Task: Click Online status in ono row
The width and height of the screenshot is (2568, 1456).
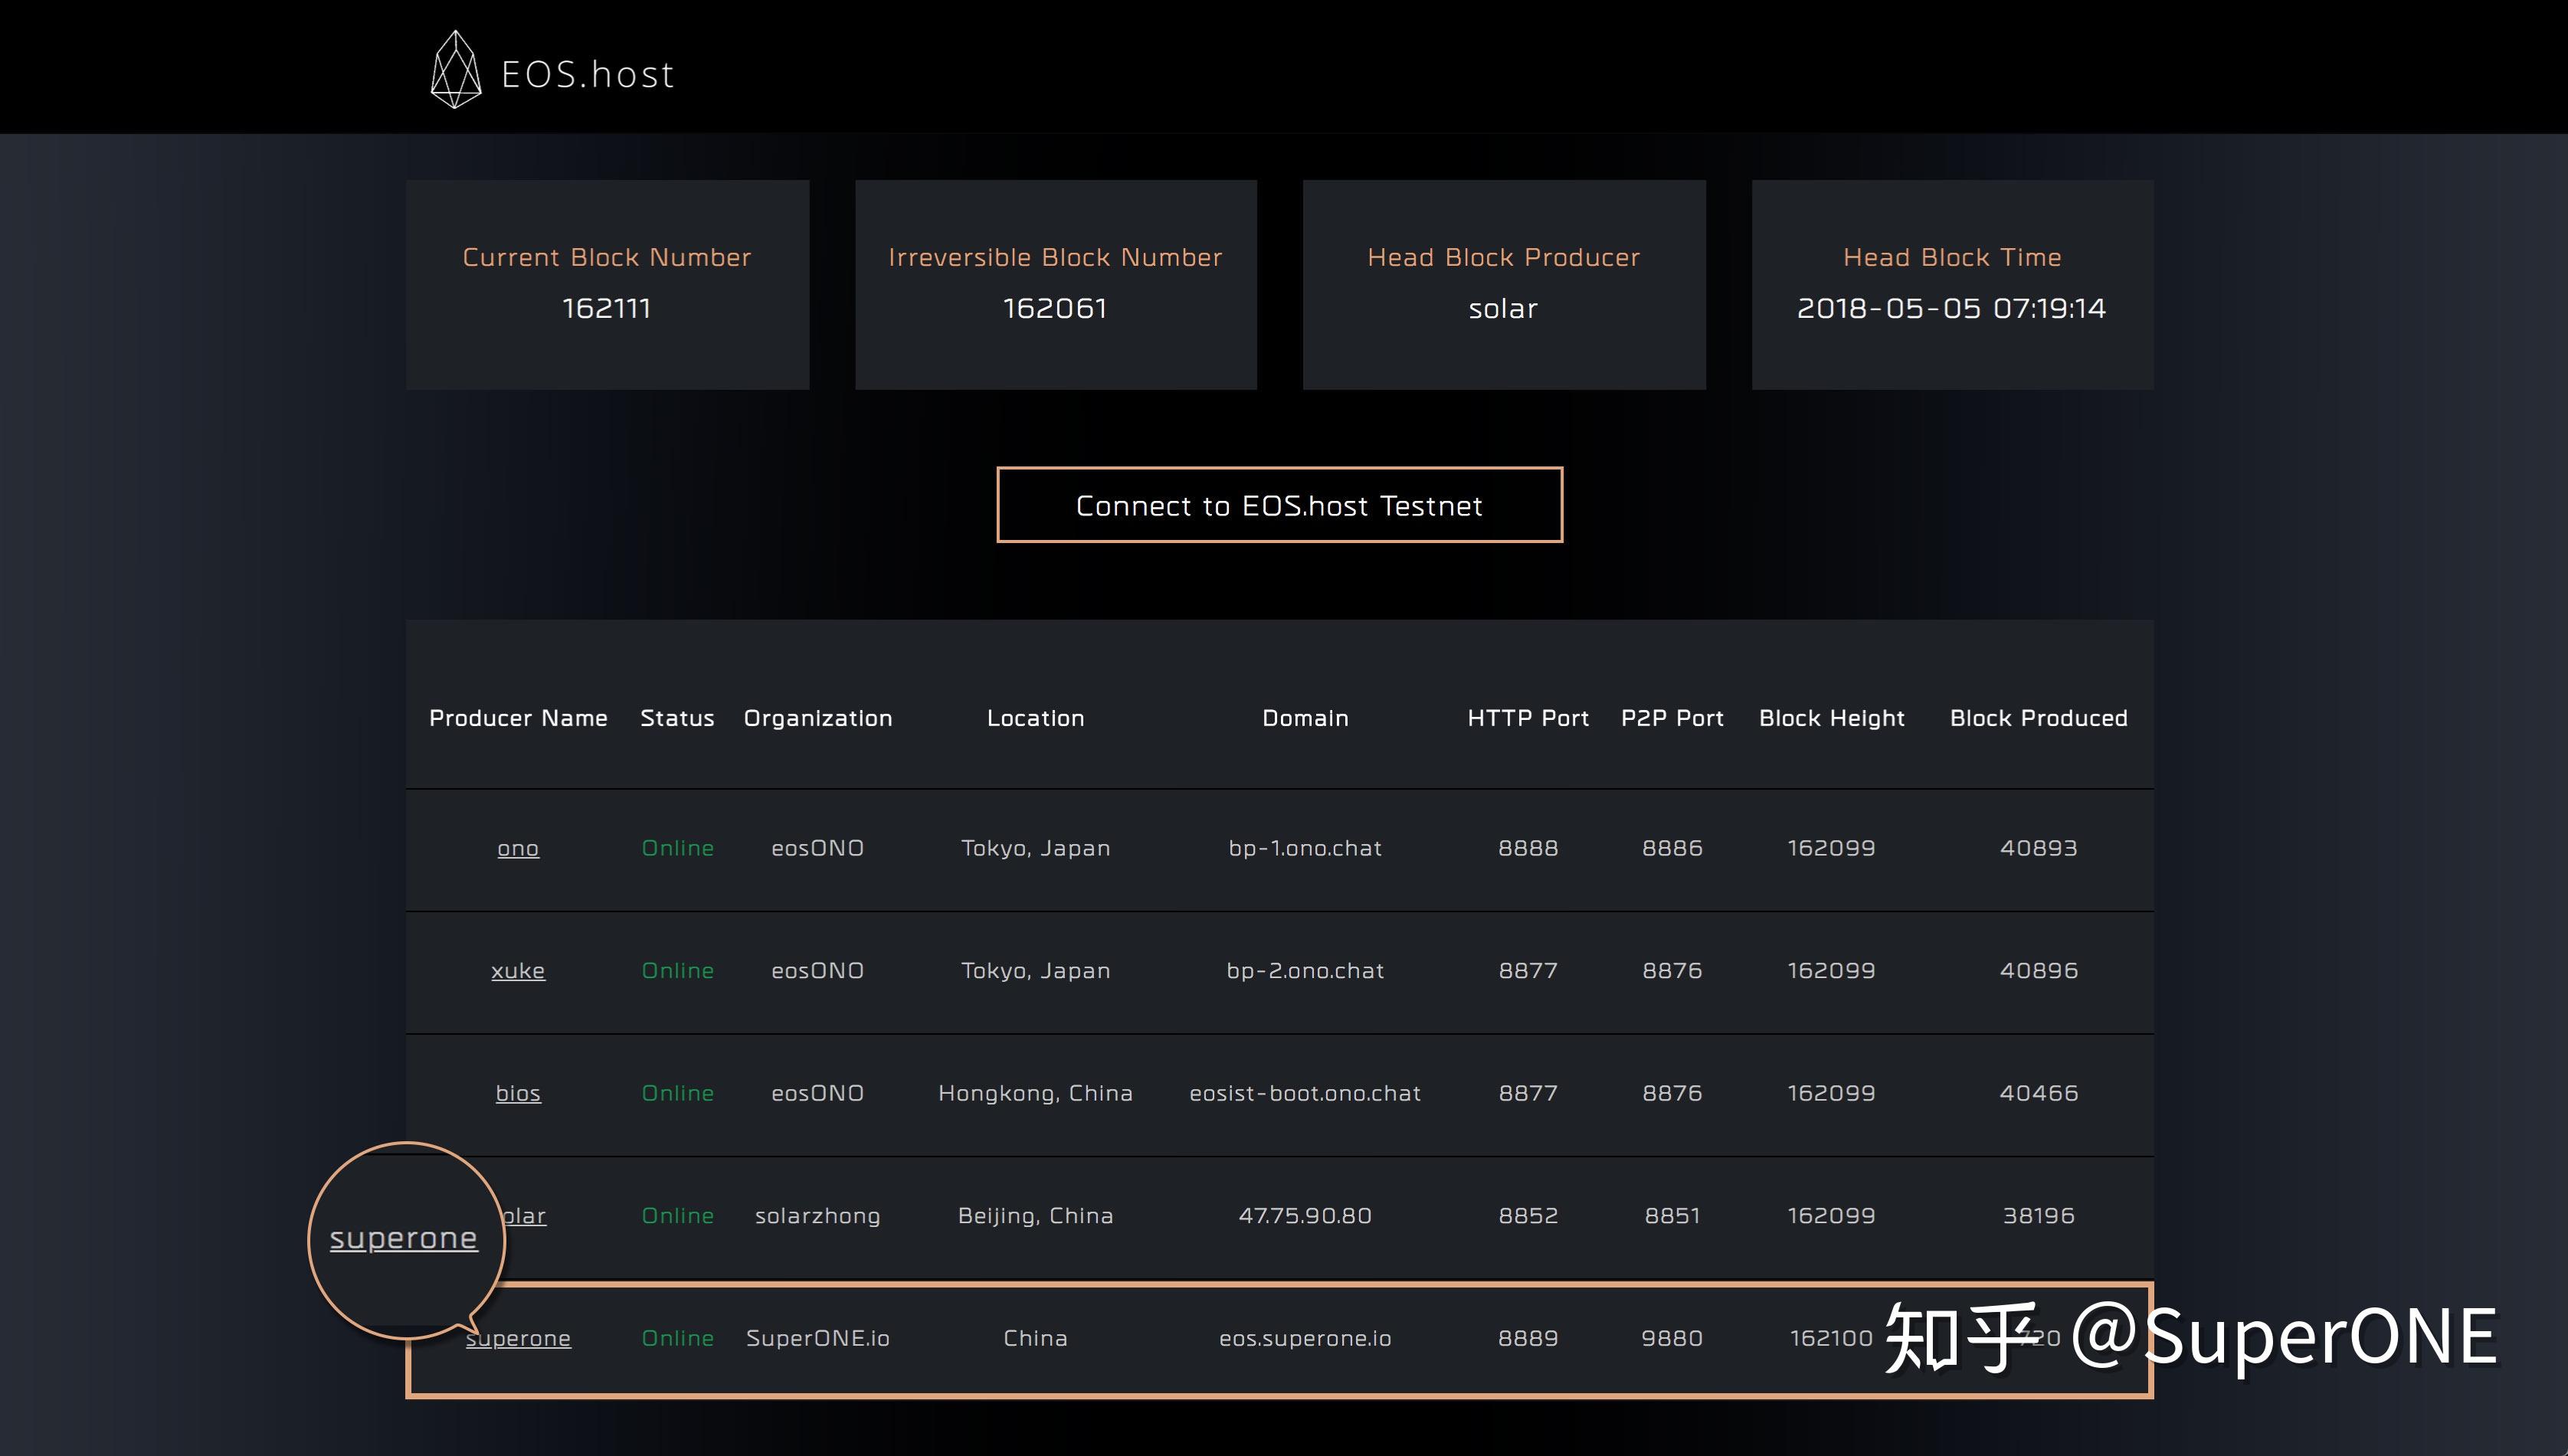Action: (678, 848)
